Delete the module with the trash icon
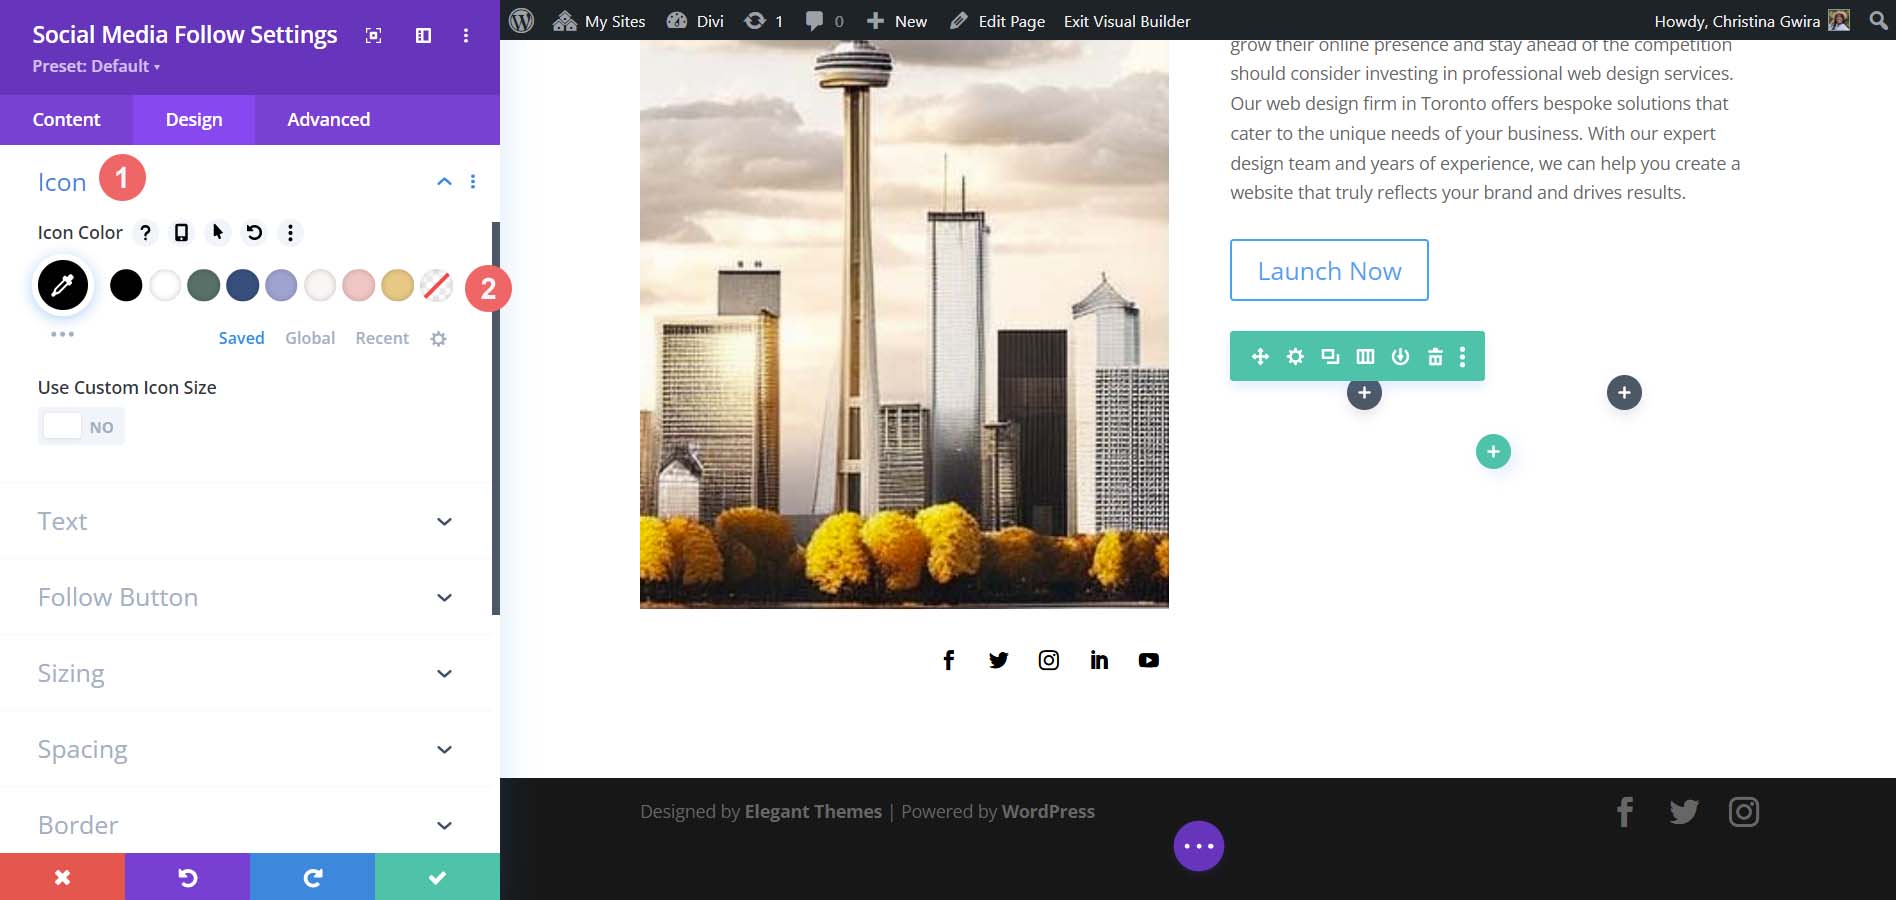 (x=1434, y=356)
